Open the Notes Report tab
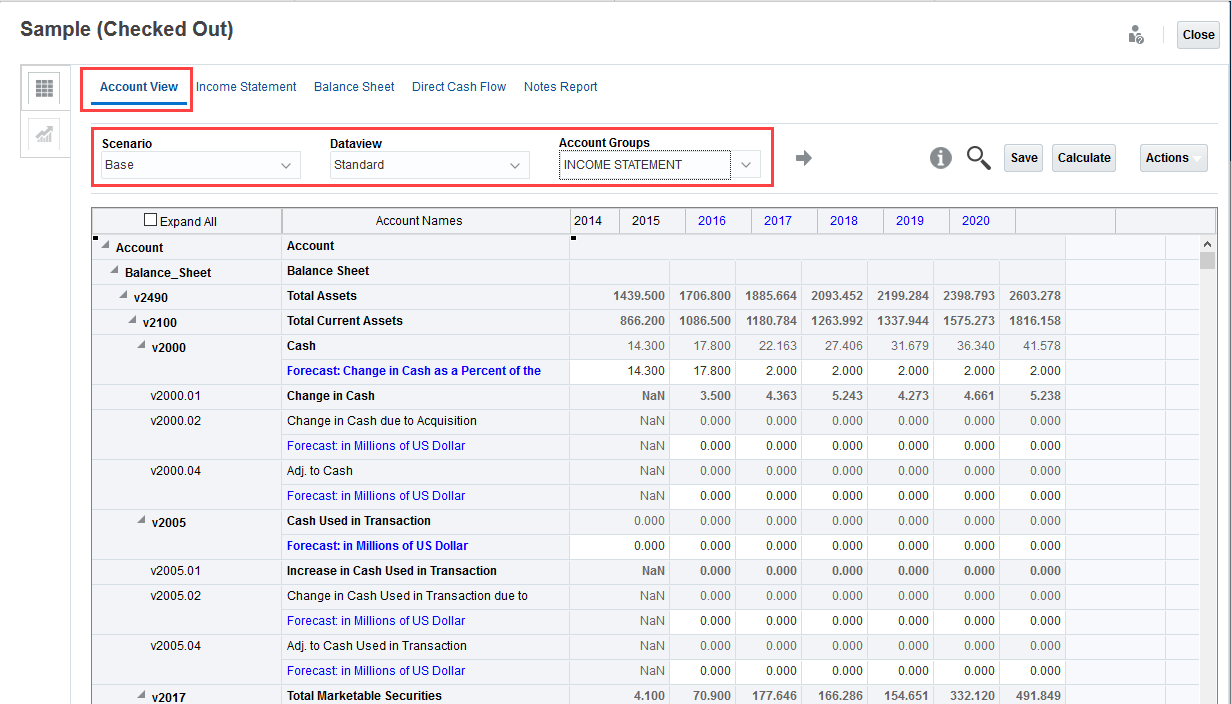The height and width of the screenshot is (704, 1231). coord(561,86)
